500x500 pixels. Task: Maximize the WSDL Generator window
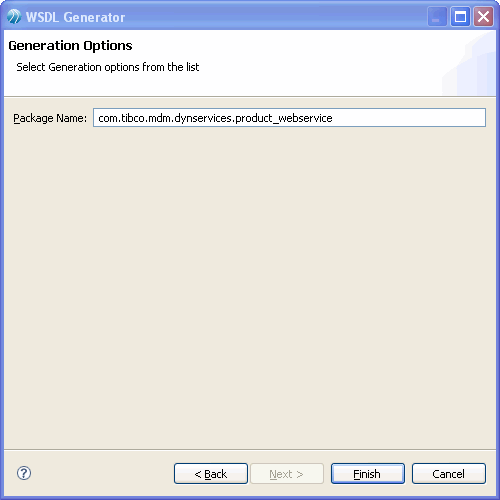[x=460, y=17]
